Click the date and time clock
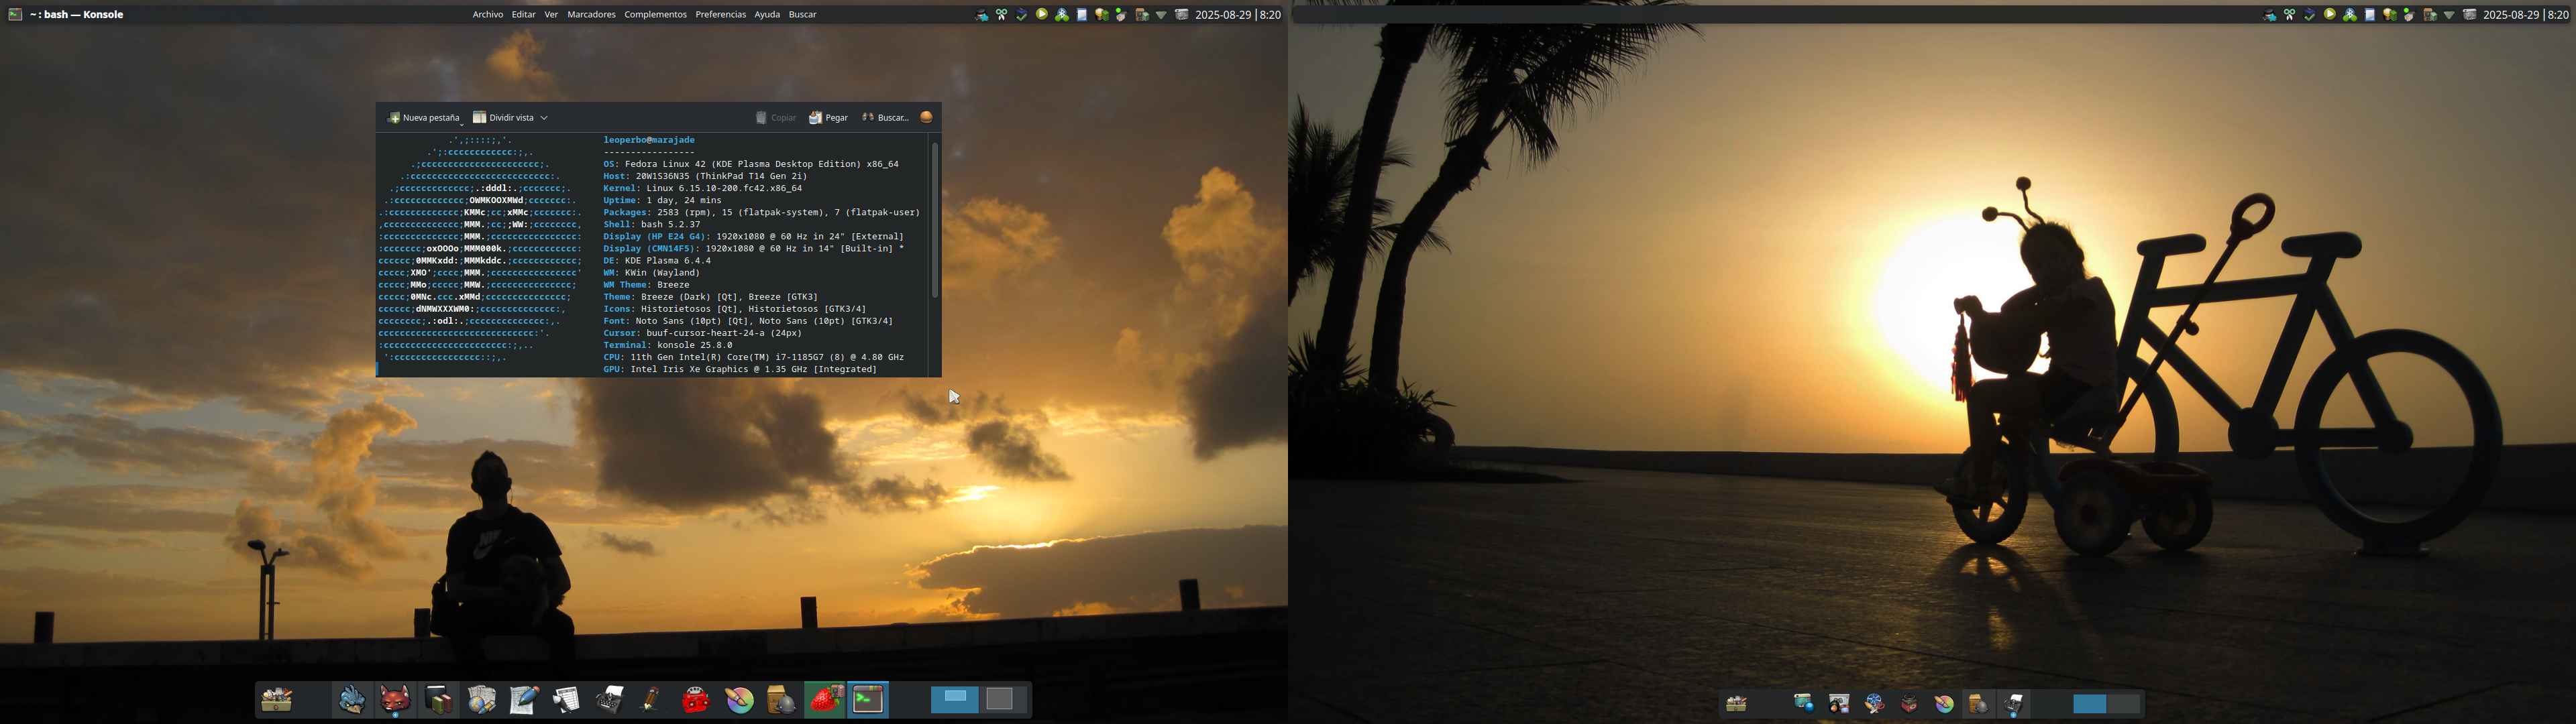 1237,15
